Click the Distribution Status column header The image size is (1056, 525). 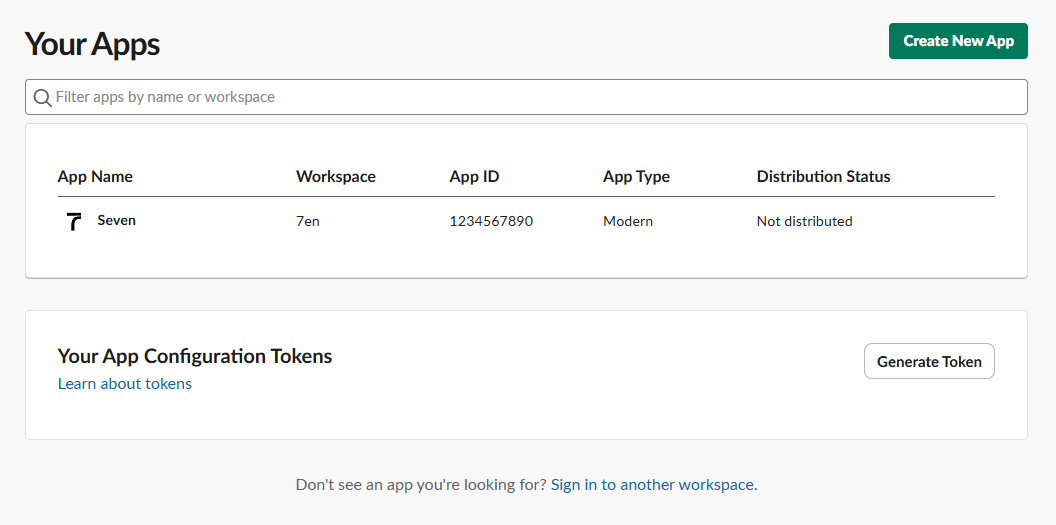(823, 176)
